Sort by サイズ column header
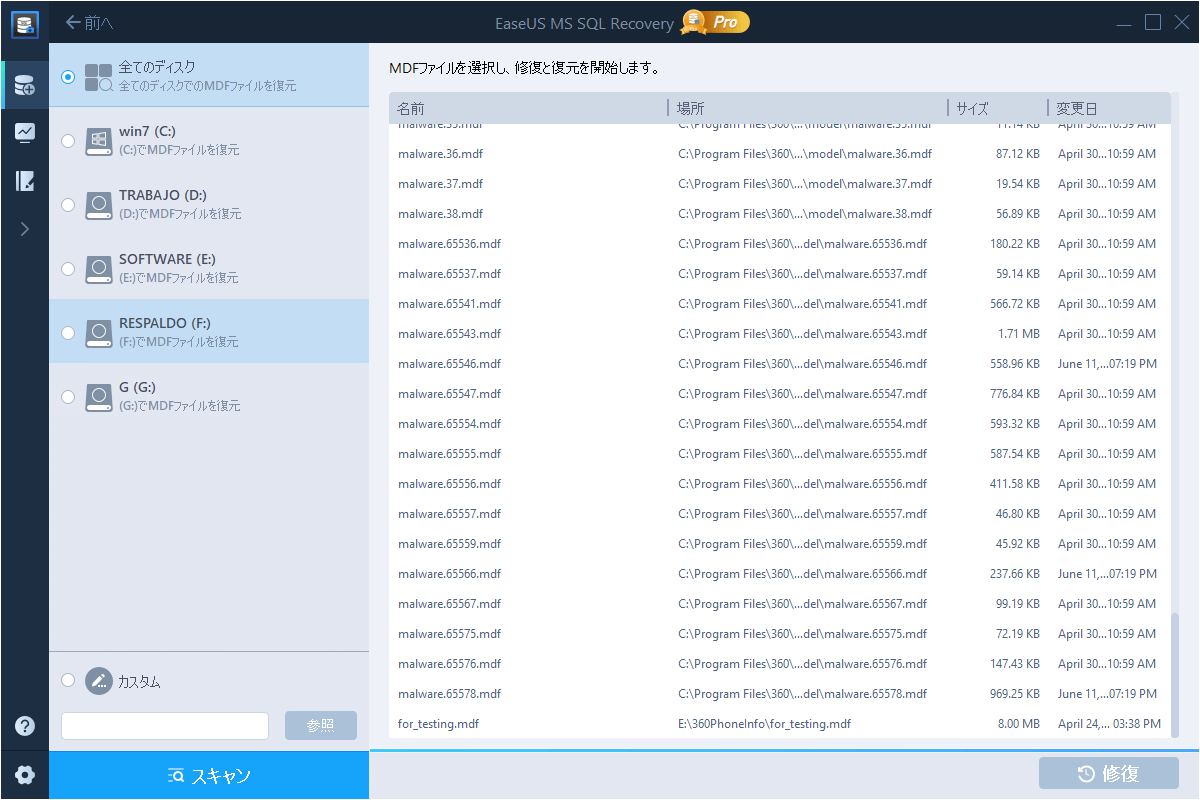1200x800 pixels. (x=998, y=108)
